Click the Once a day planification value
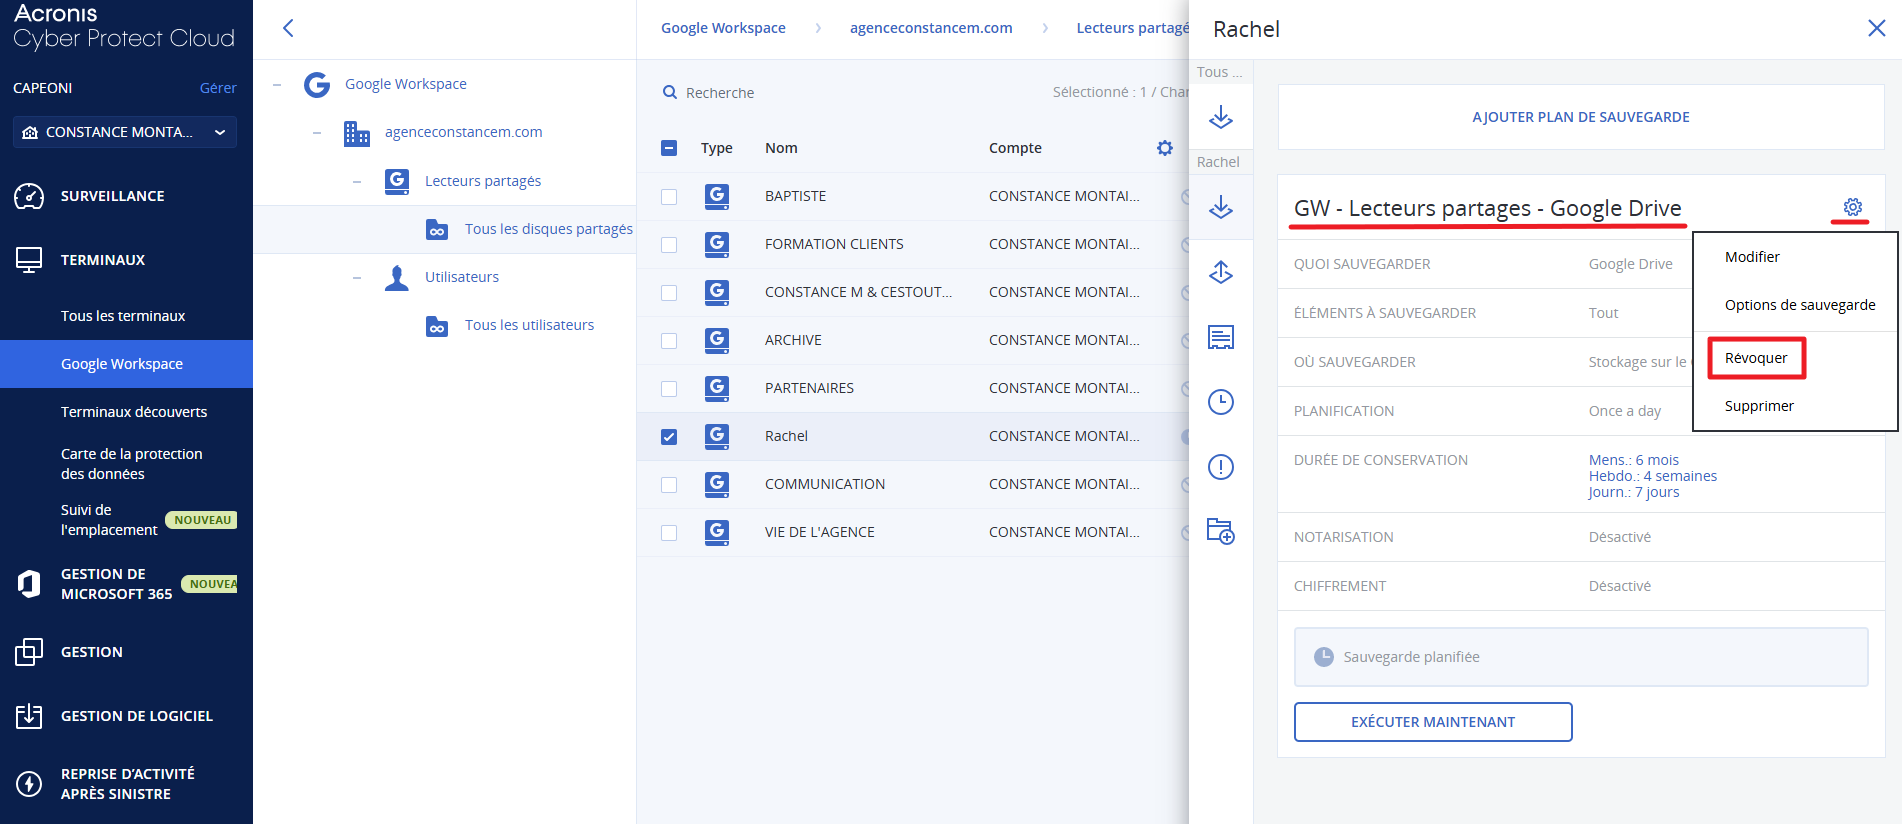Viewport: 1902px width, 824px height. 1625,411
